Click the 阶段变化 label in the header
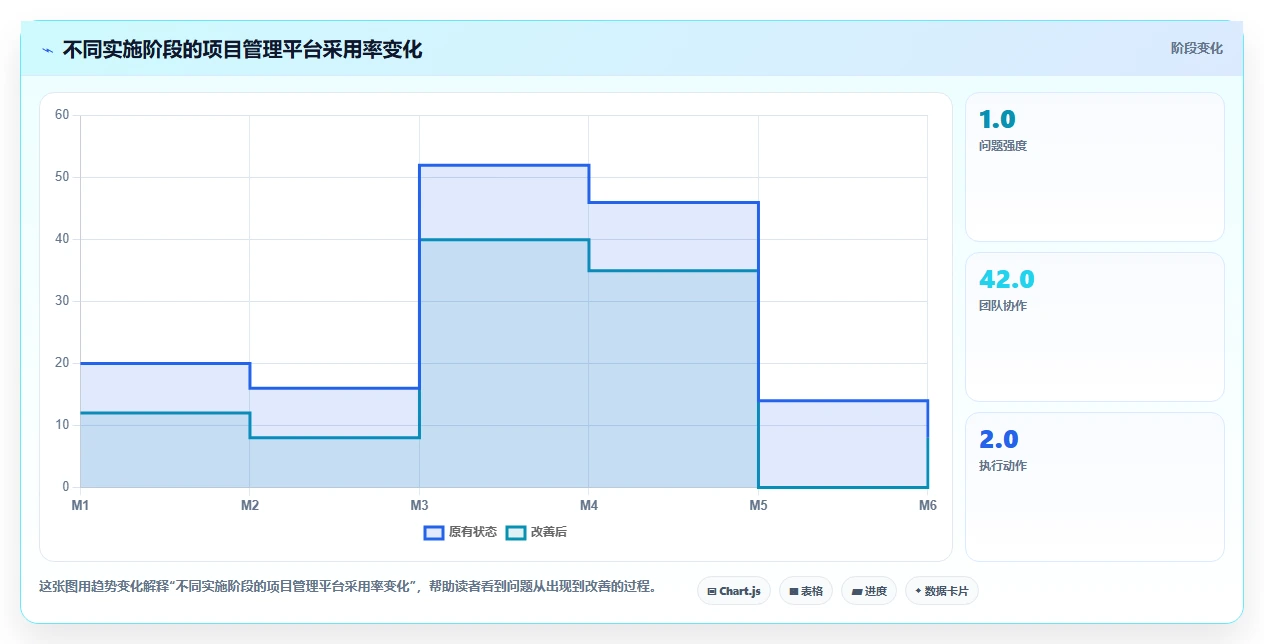The image size is (1264, 644). pyautogui.click(x=1197, y=48)
